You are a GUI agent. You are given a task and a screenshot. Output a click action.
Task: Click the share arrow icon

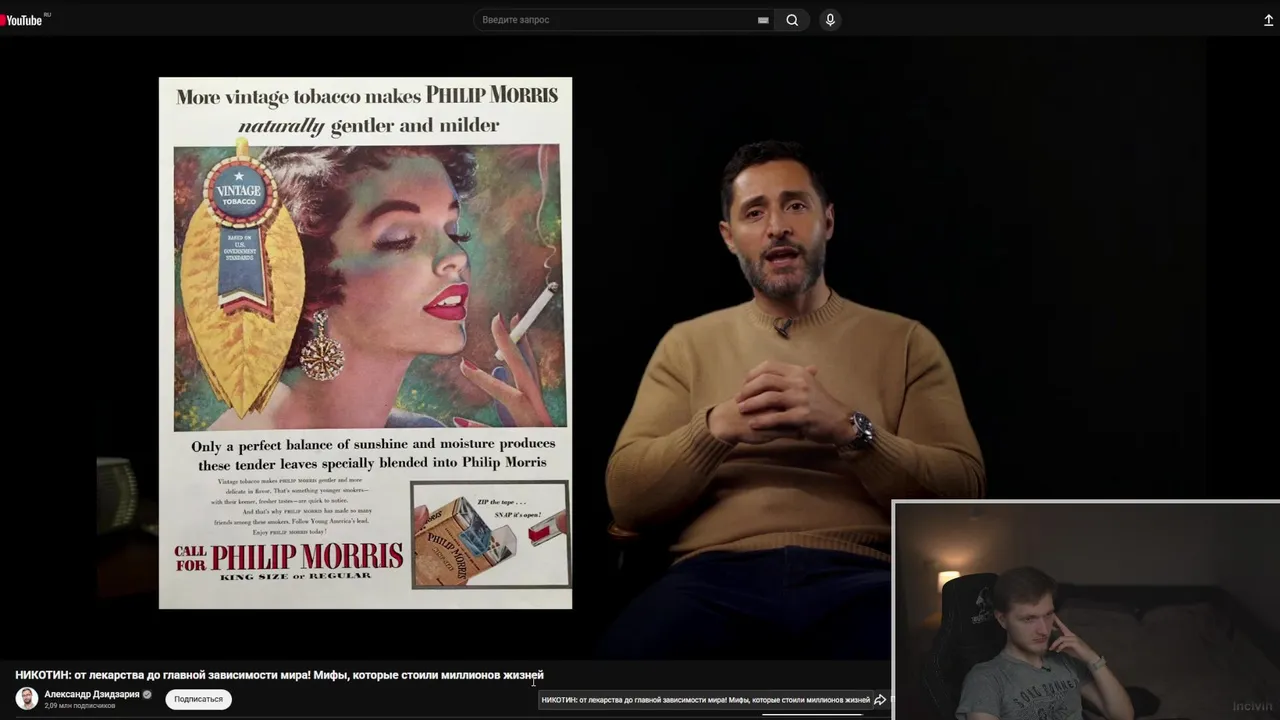click(880, 700)
